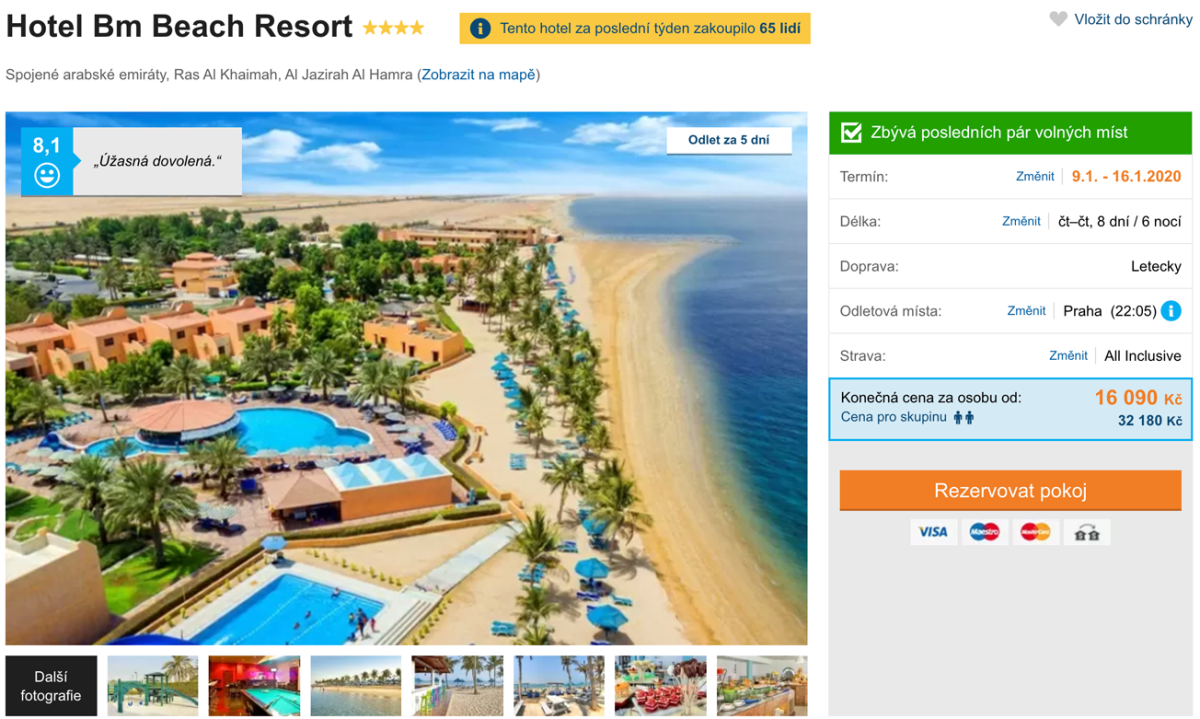
Task: Click the Visa payment card icon
Action: pyautogui.click(x=933, y=532)
